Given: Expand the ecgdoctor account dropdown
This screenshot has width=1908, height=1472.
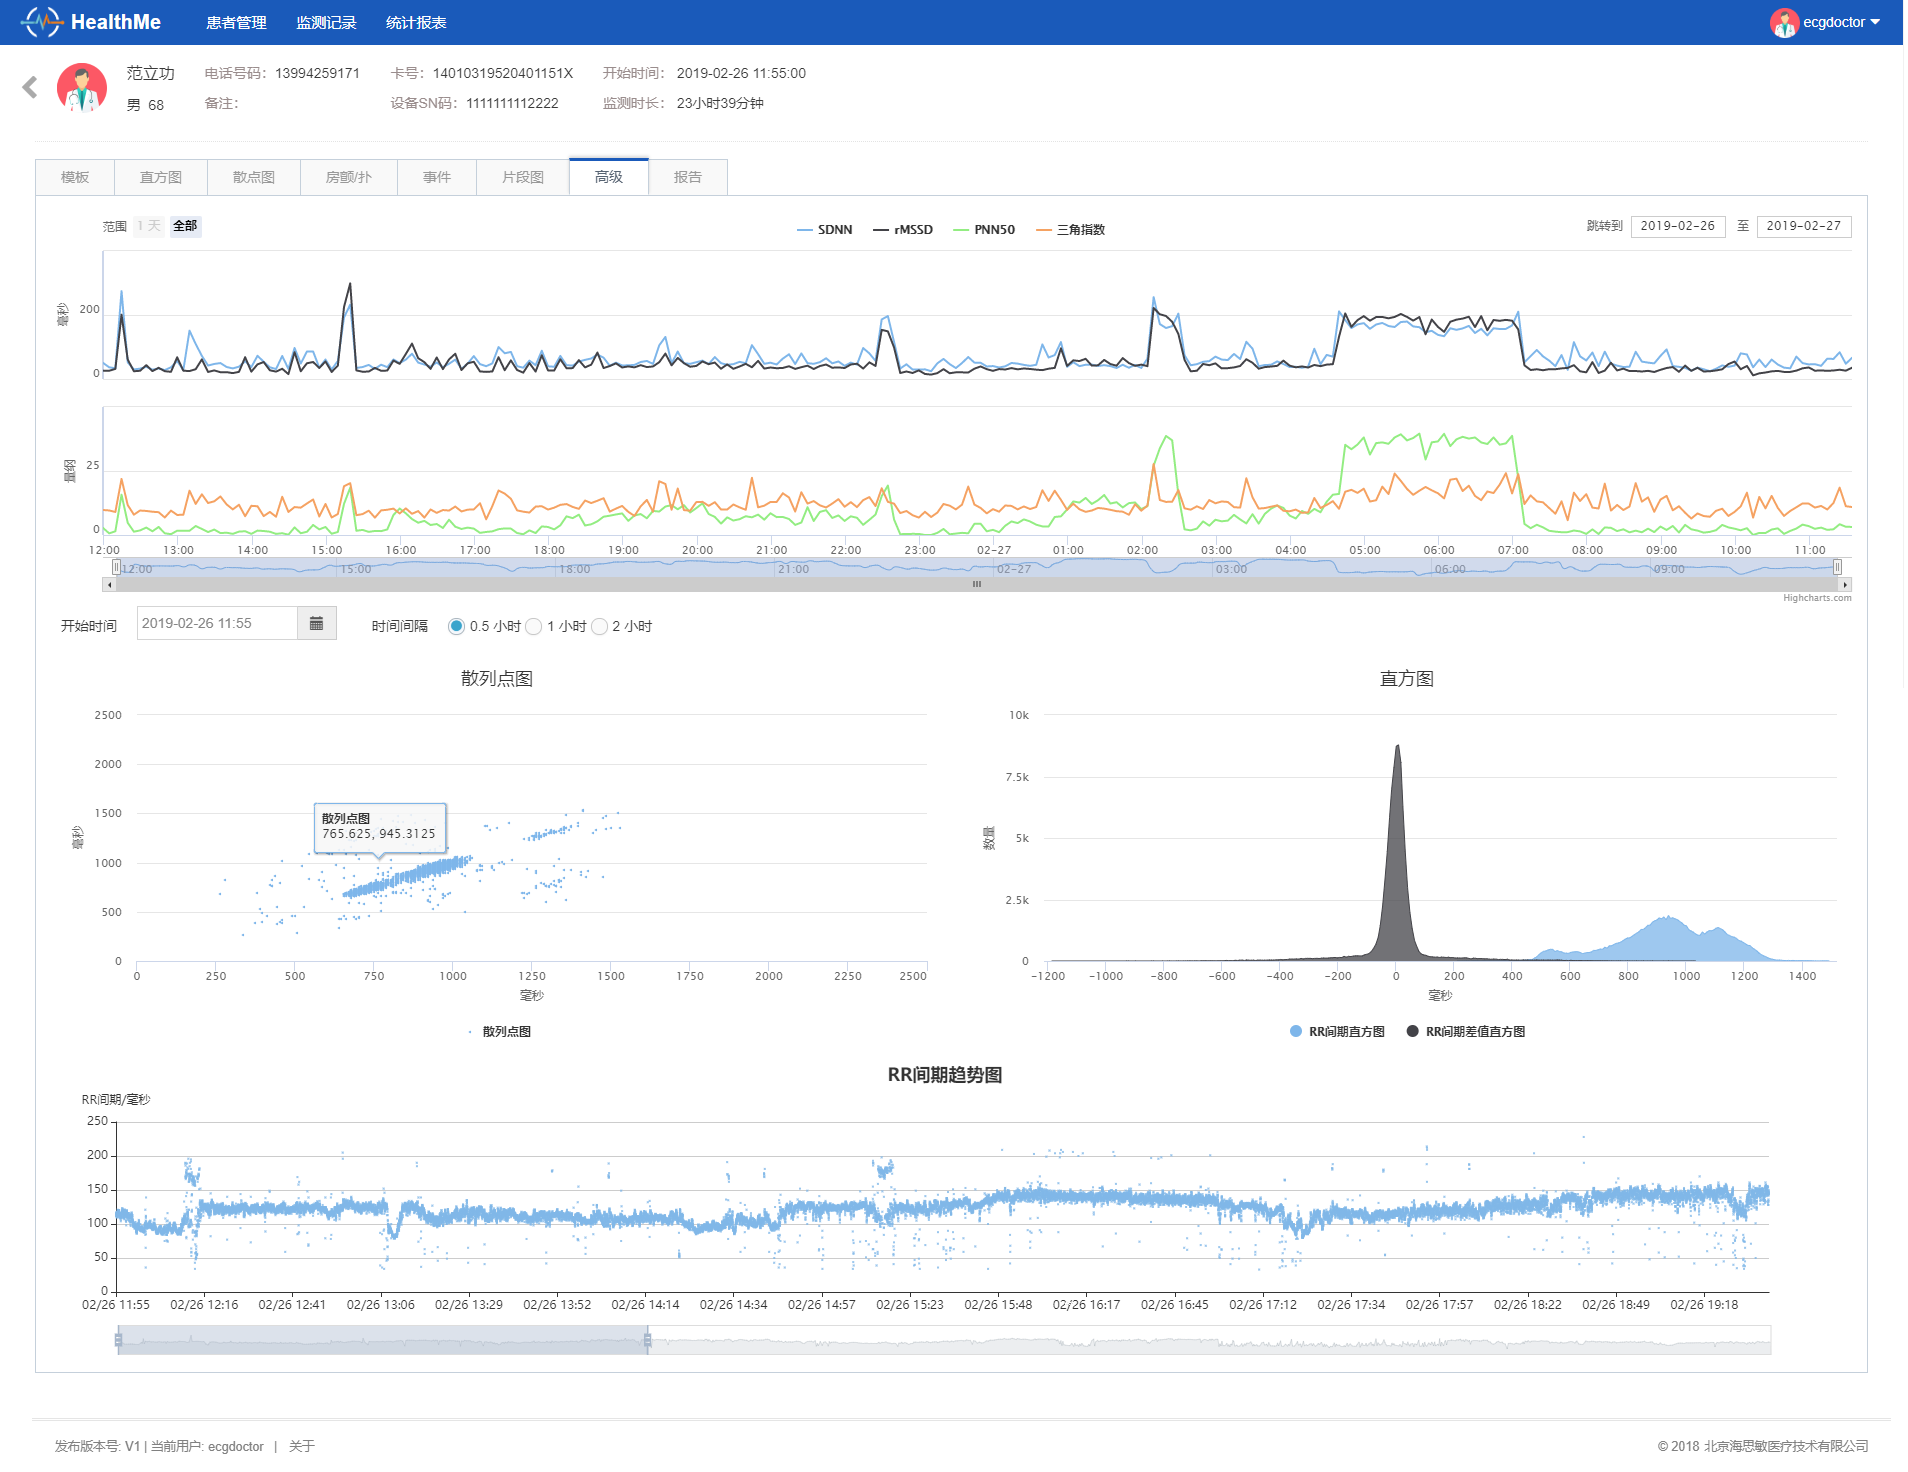Looking at the screenshot, I should click(1874, 22).
